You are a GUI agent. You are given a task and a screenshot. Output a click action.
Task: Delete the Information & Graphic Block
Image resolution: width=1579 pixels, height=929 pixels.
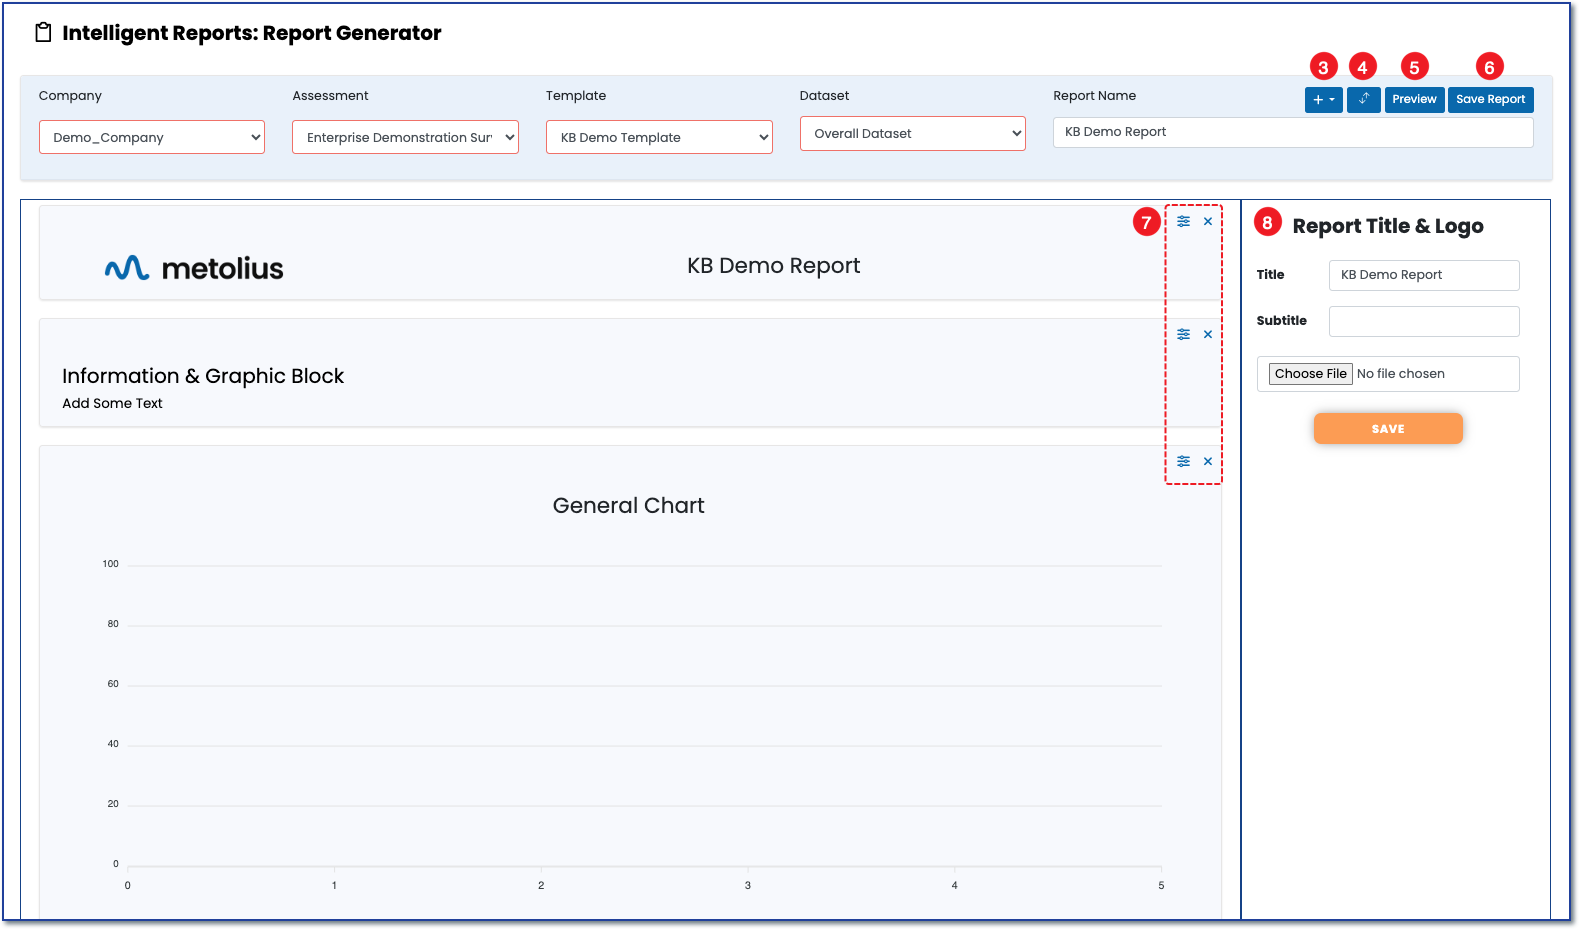[1208, 335]
